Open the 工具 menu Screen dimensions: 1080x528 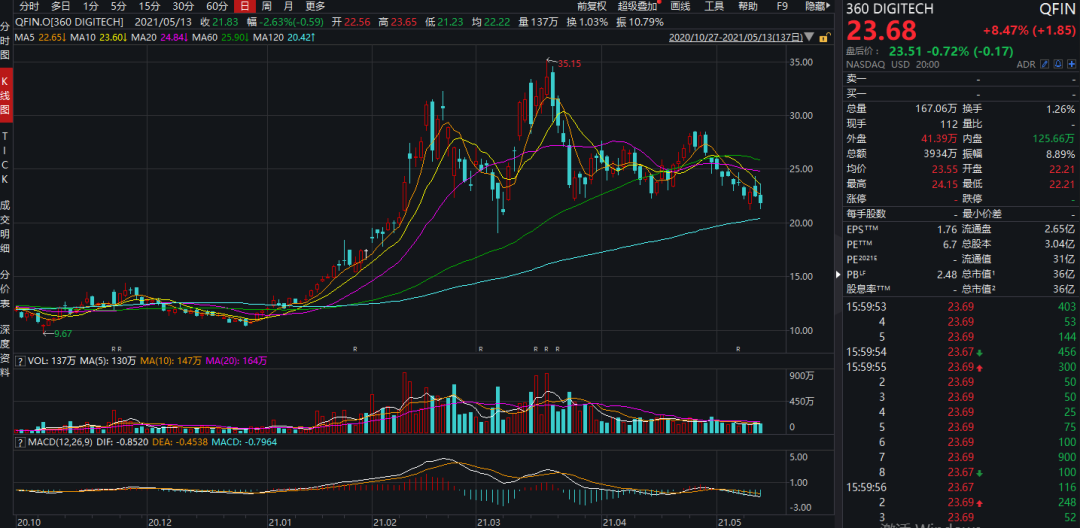713,6
